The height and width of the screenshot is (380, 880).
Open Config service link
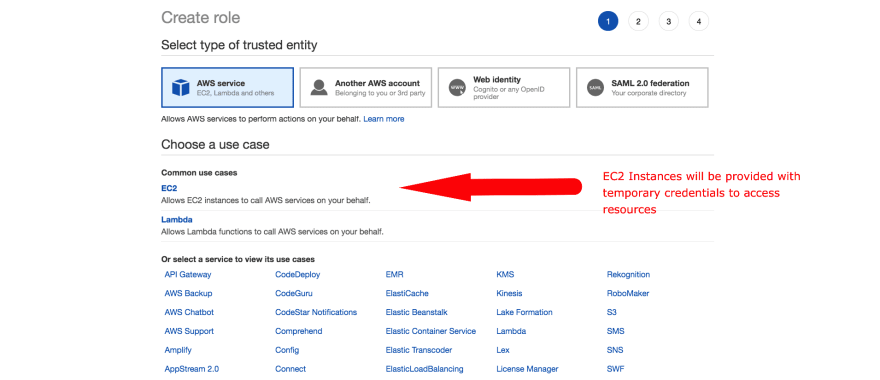pyautogui.click(x=287, y=350)
